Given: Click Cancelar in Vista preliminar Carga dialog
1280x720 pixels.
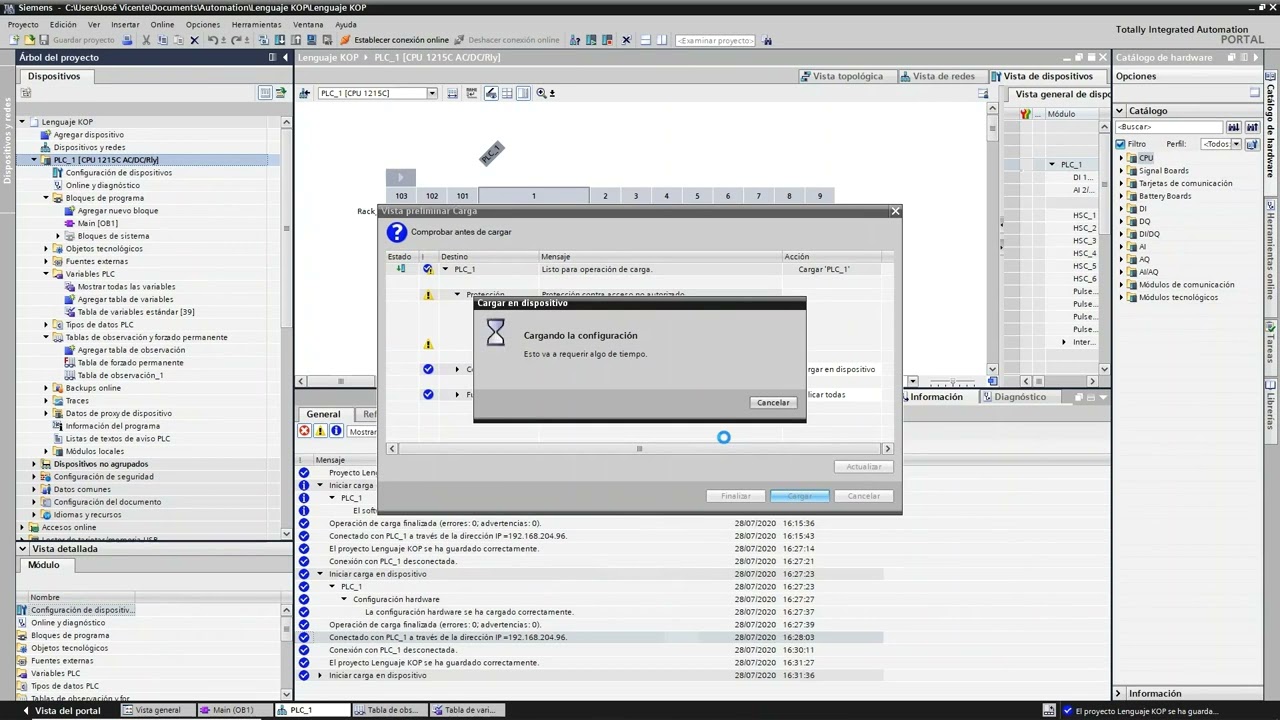Looking at the screenshot, I should click(864, 496).
